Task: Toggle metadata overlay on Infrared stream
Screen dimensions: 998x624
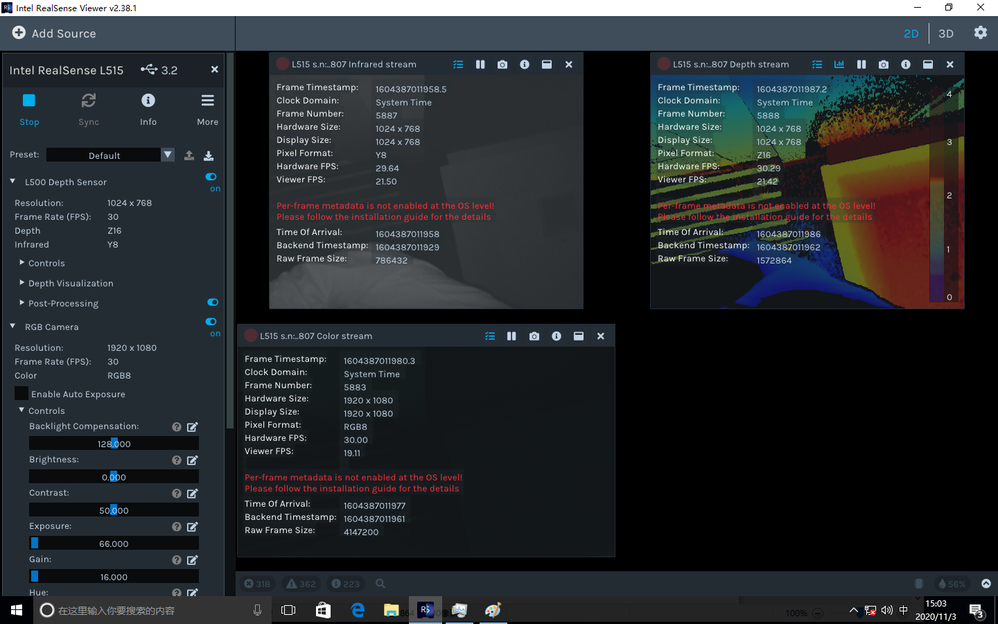Action: click(458, 64)
